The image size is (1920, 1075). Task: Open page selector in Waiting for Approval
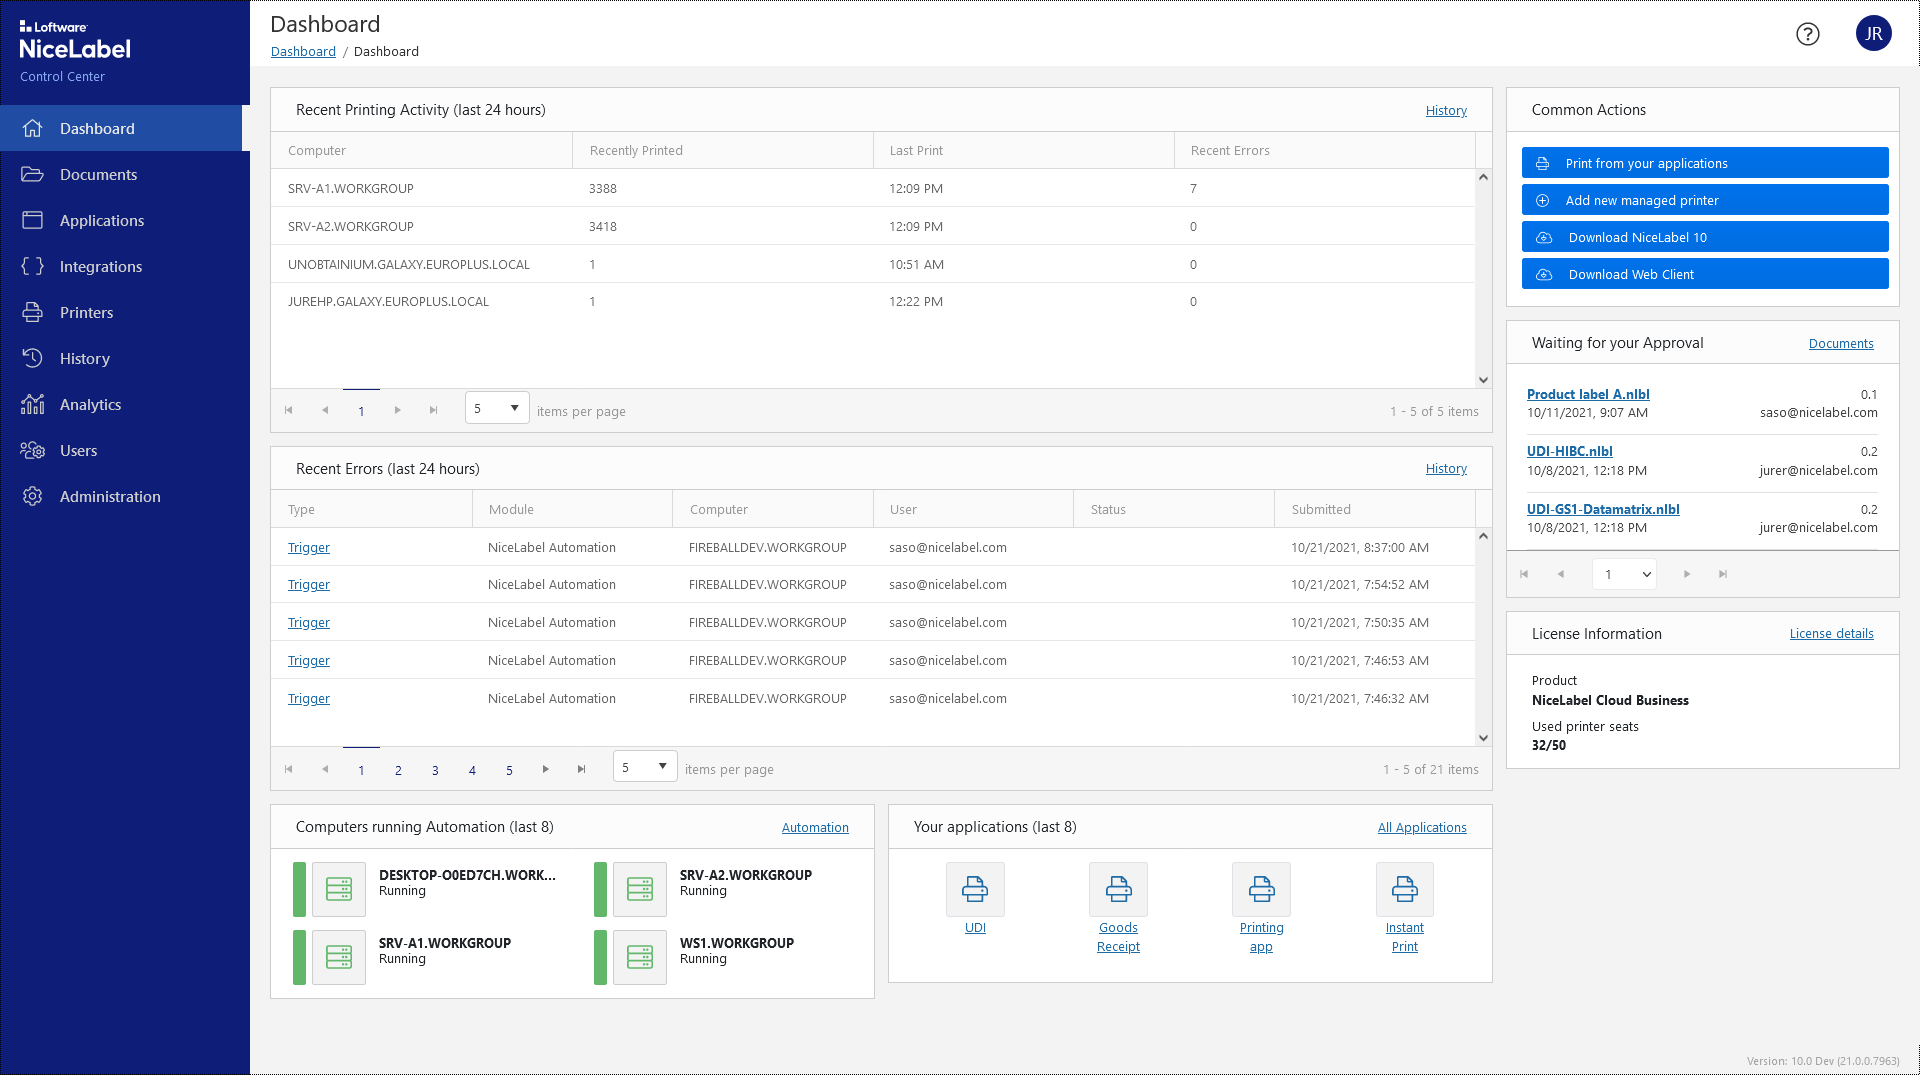tap(1624, 574)
